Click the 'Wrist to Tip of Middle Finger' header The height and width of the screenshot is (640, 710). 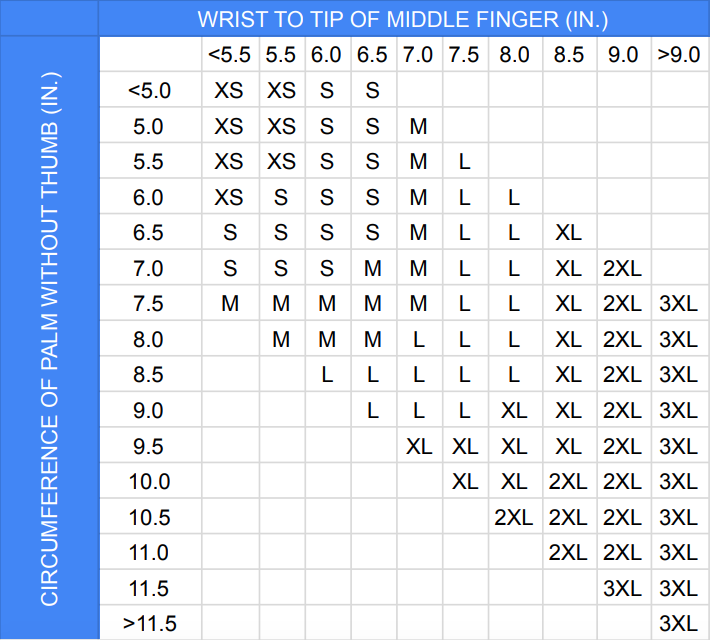pos(403,19)
